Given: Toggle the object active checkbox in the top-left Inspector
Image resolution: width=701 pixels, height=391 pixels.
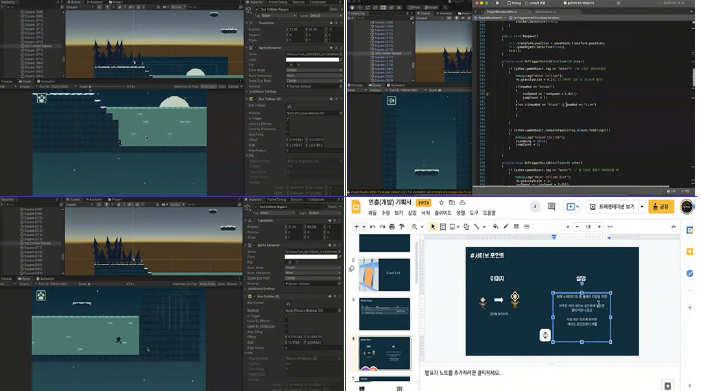Looking at the screenshot, I should pos(256,9).
